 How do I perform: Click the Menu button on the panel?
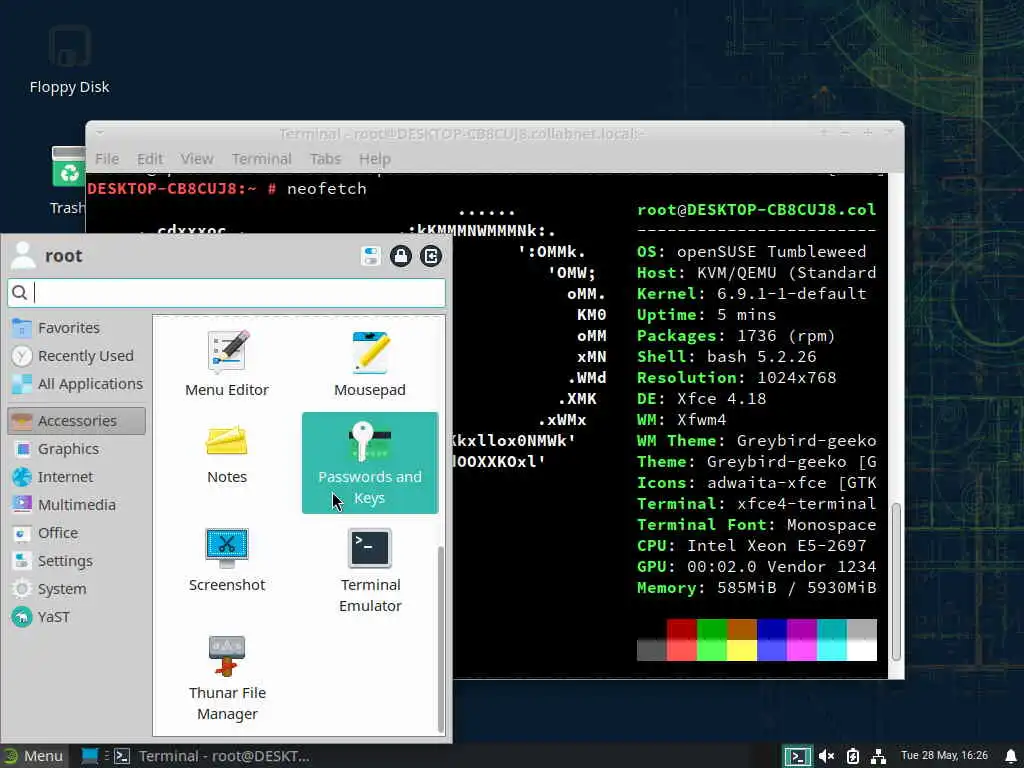(34, 756)
